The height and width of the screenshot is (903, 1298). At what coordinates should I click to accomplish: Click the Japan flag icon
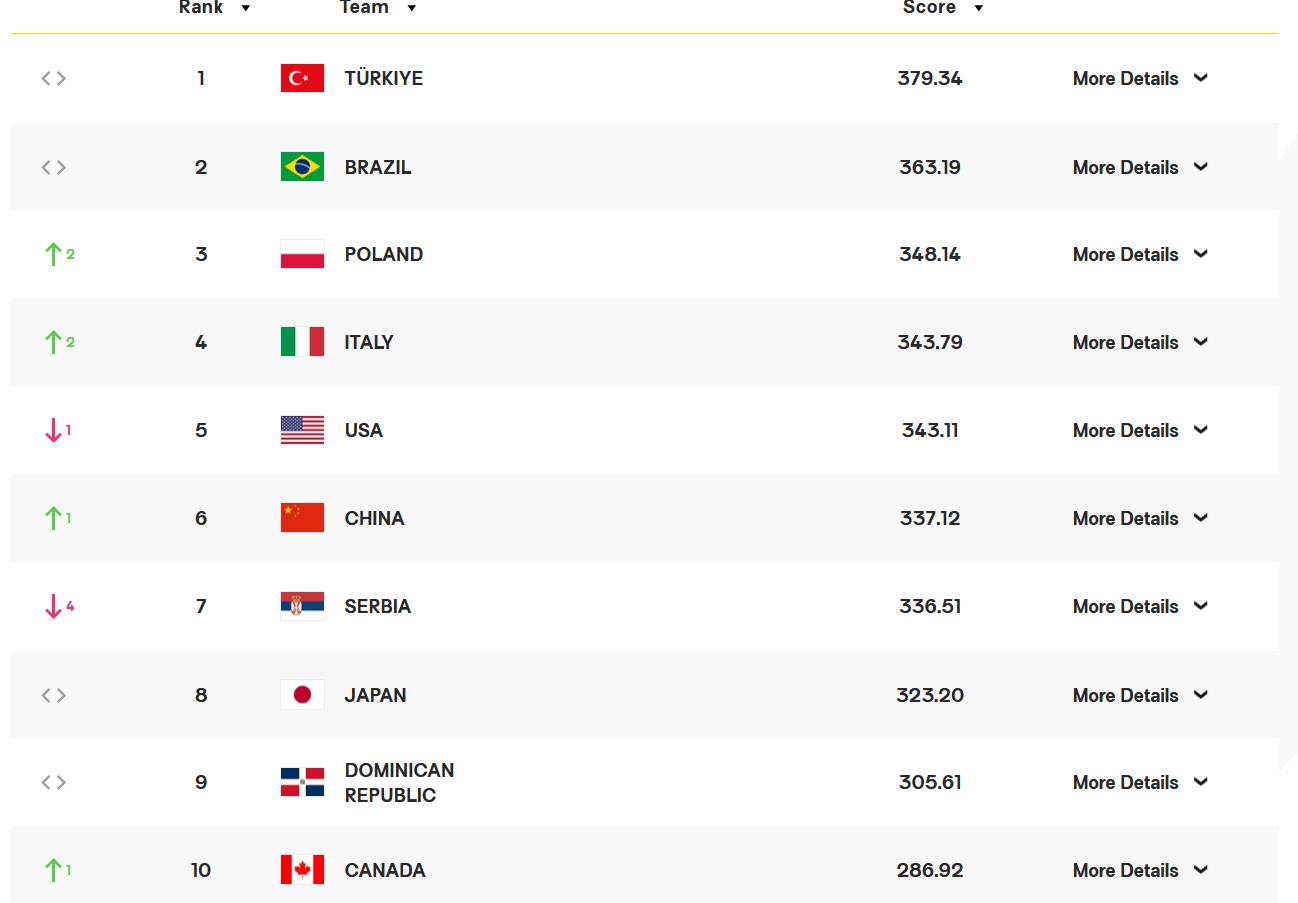(302, 695)
